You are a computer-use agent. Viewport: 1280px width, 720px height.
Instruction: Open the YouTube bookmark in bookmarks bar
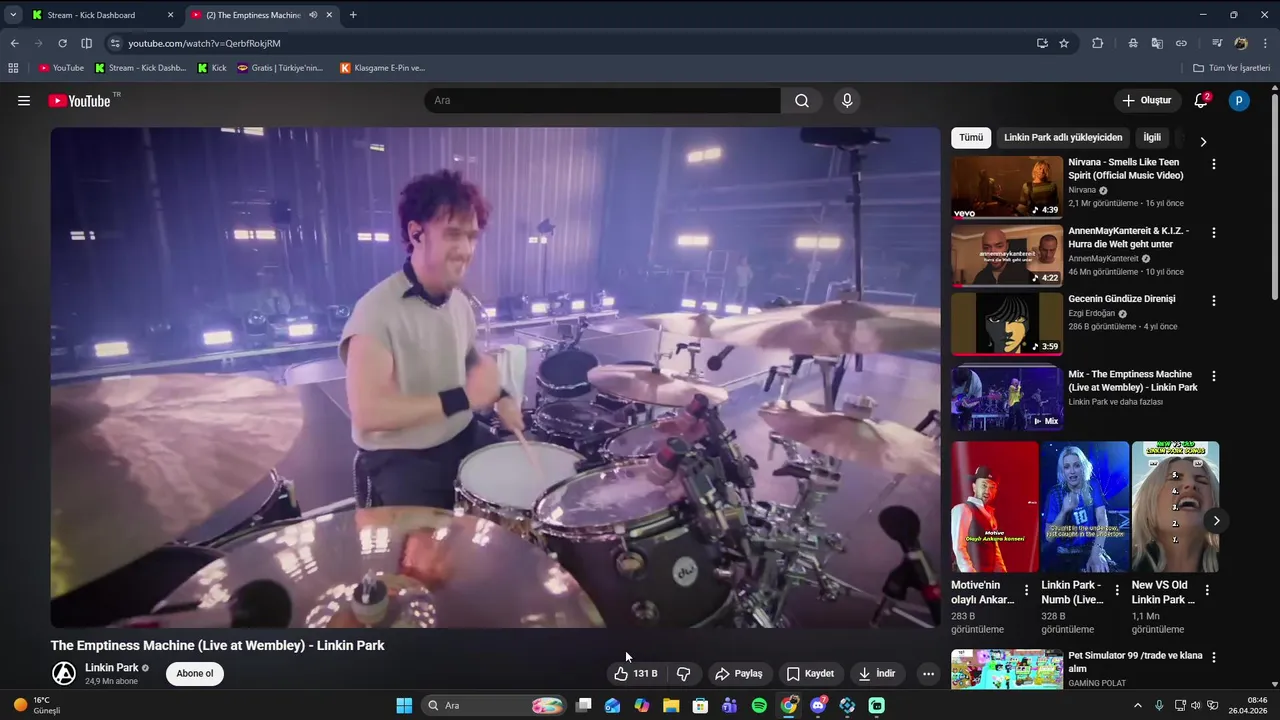[x=61, y=68]
